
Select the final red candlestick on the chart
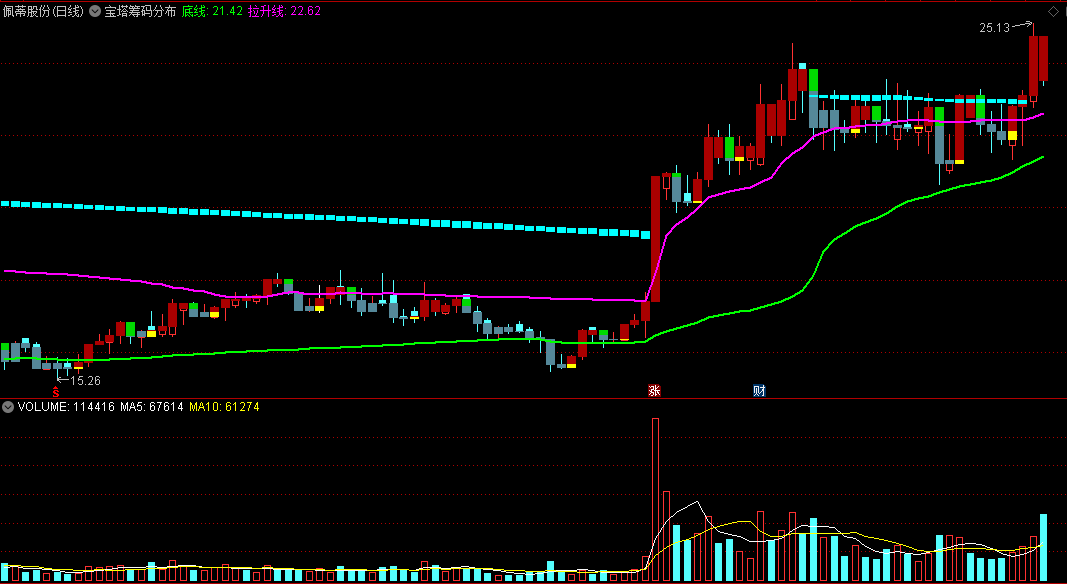(1043, 59)
